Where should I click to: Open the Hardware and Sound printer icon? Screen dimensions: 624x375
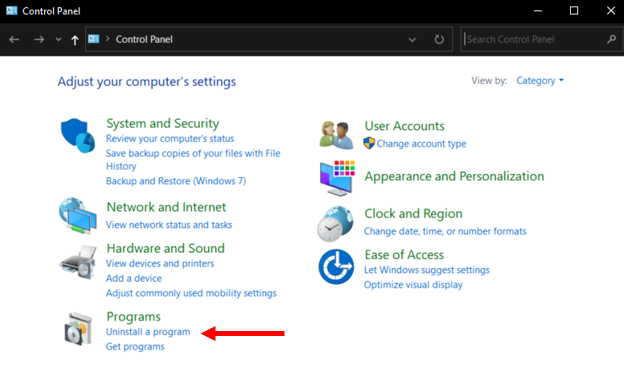tap(79, 262)
